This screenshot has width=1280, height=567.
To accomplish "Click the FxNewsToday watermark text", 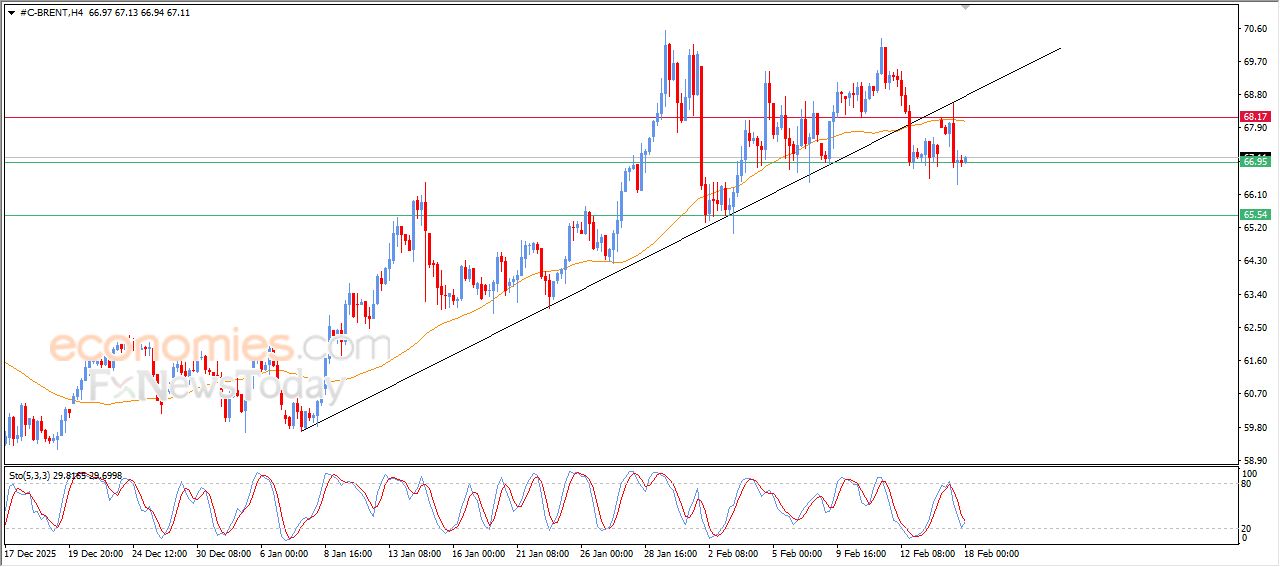I will tap(210, 385).
